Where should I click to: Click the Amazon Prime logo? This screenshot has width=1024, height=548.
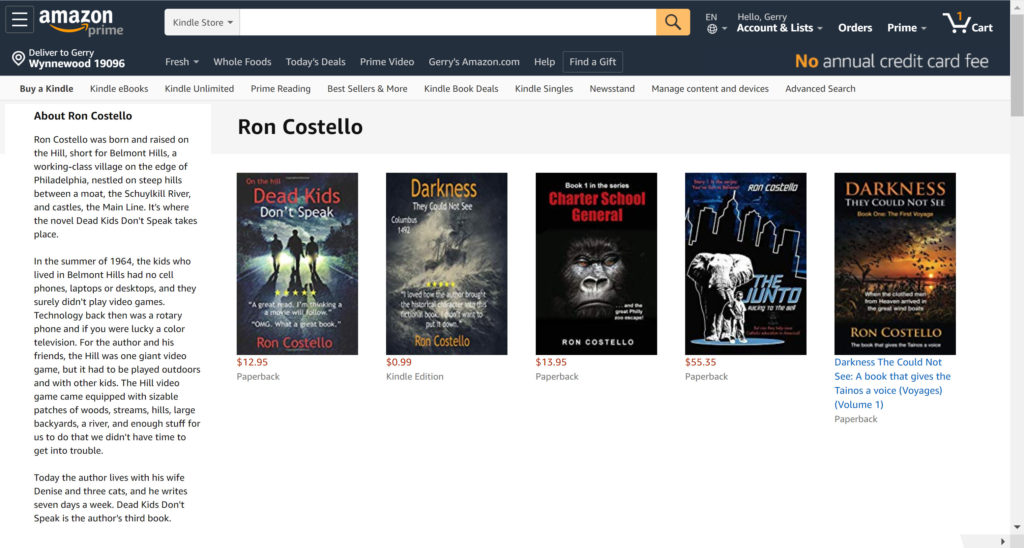[x=81, y=22]
